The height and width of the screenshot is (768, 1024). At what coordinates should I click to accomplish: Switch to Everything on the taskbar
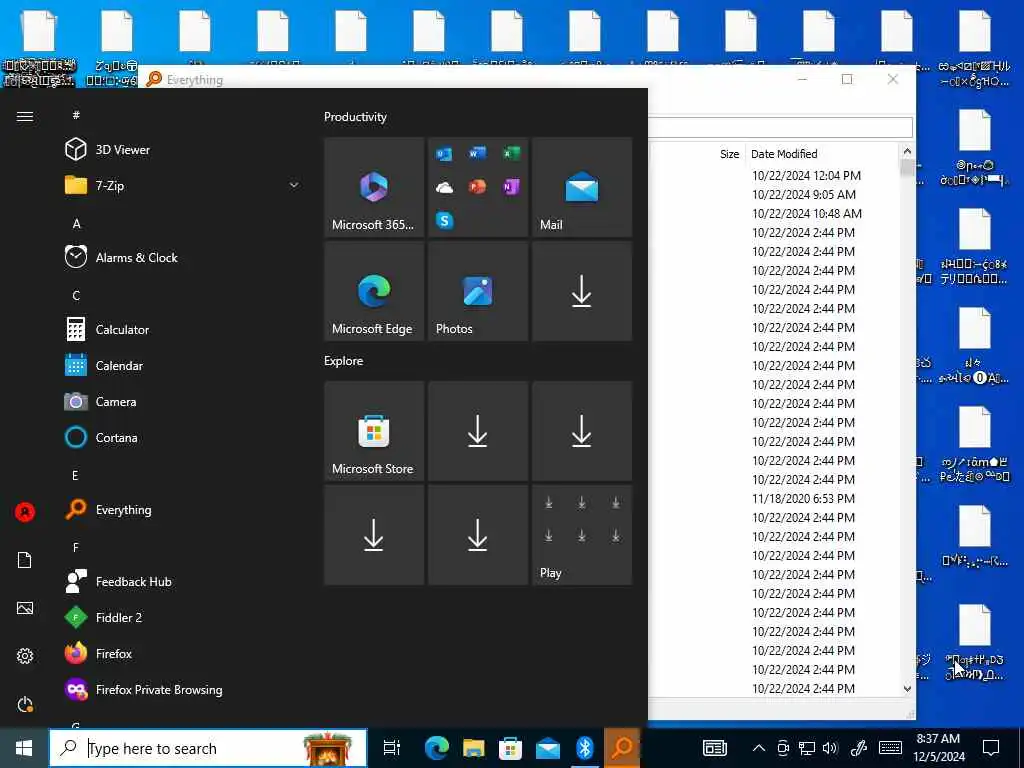click(x=622, y=748)
